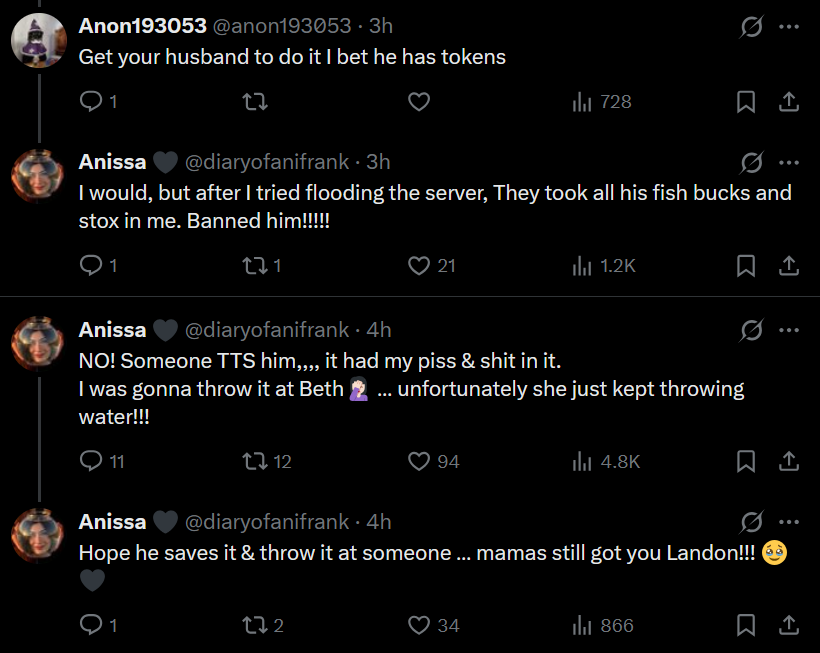Open more options on Anon193053's tweet

point(789,27)
